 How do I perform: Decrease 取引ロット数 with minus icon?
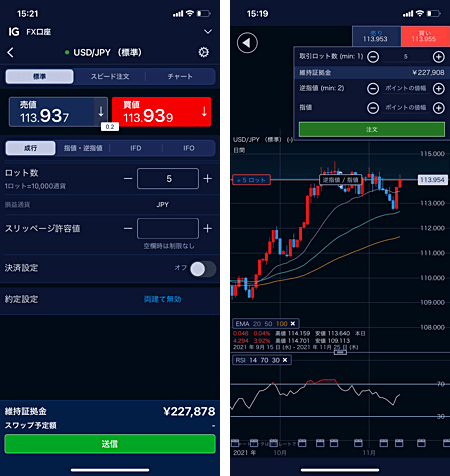tap(373, 57)
